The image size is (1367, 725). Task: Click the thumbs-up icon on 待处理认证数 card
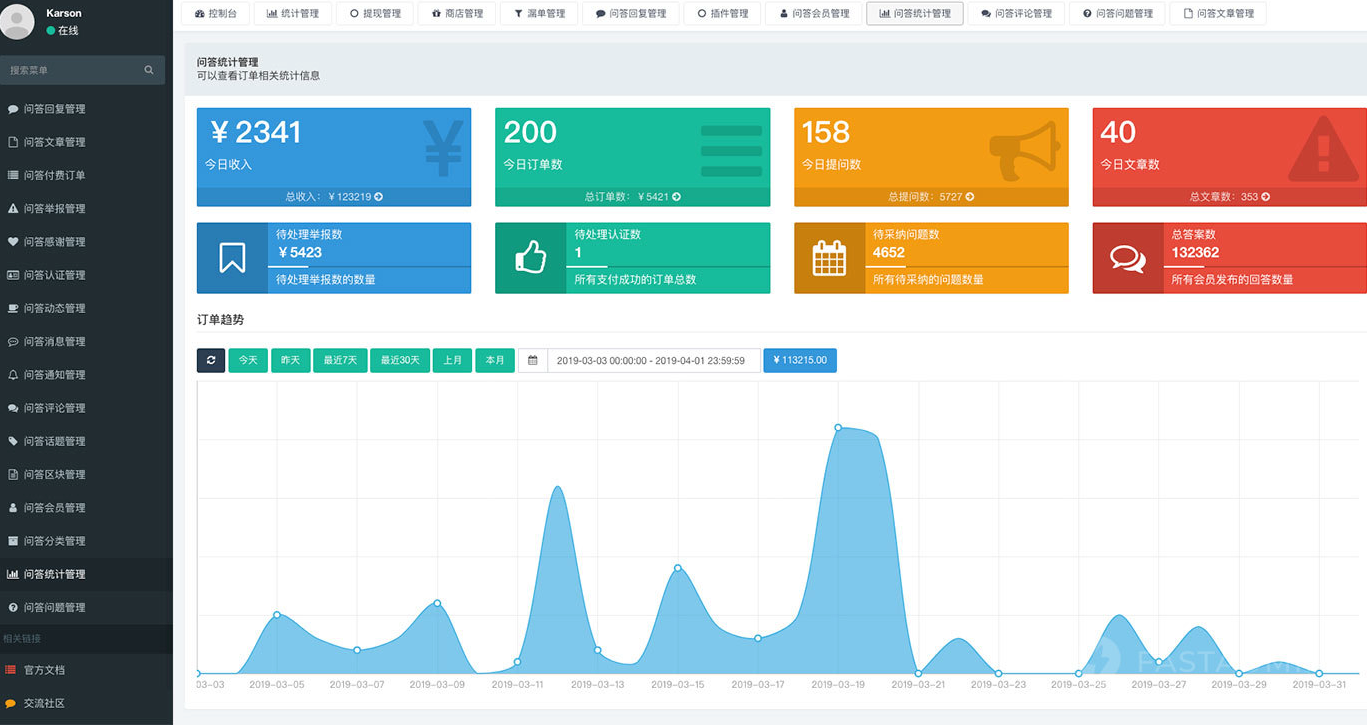point(530,258)
